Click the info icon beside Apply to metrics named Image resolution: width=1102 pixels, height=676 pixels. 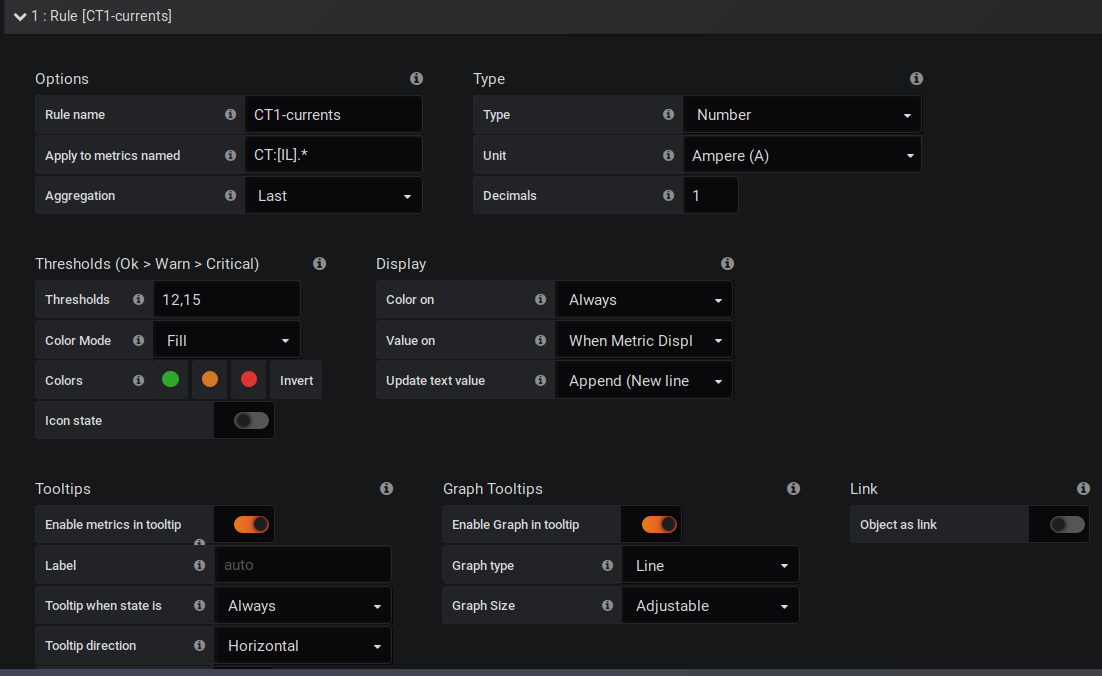coord(230,155)
